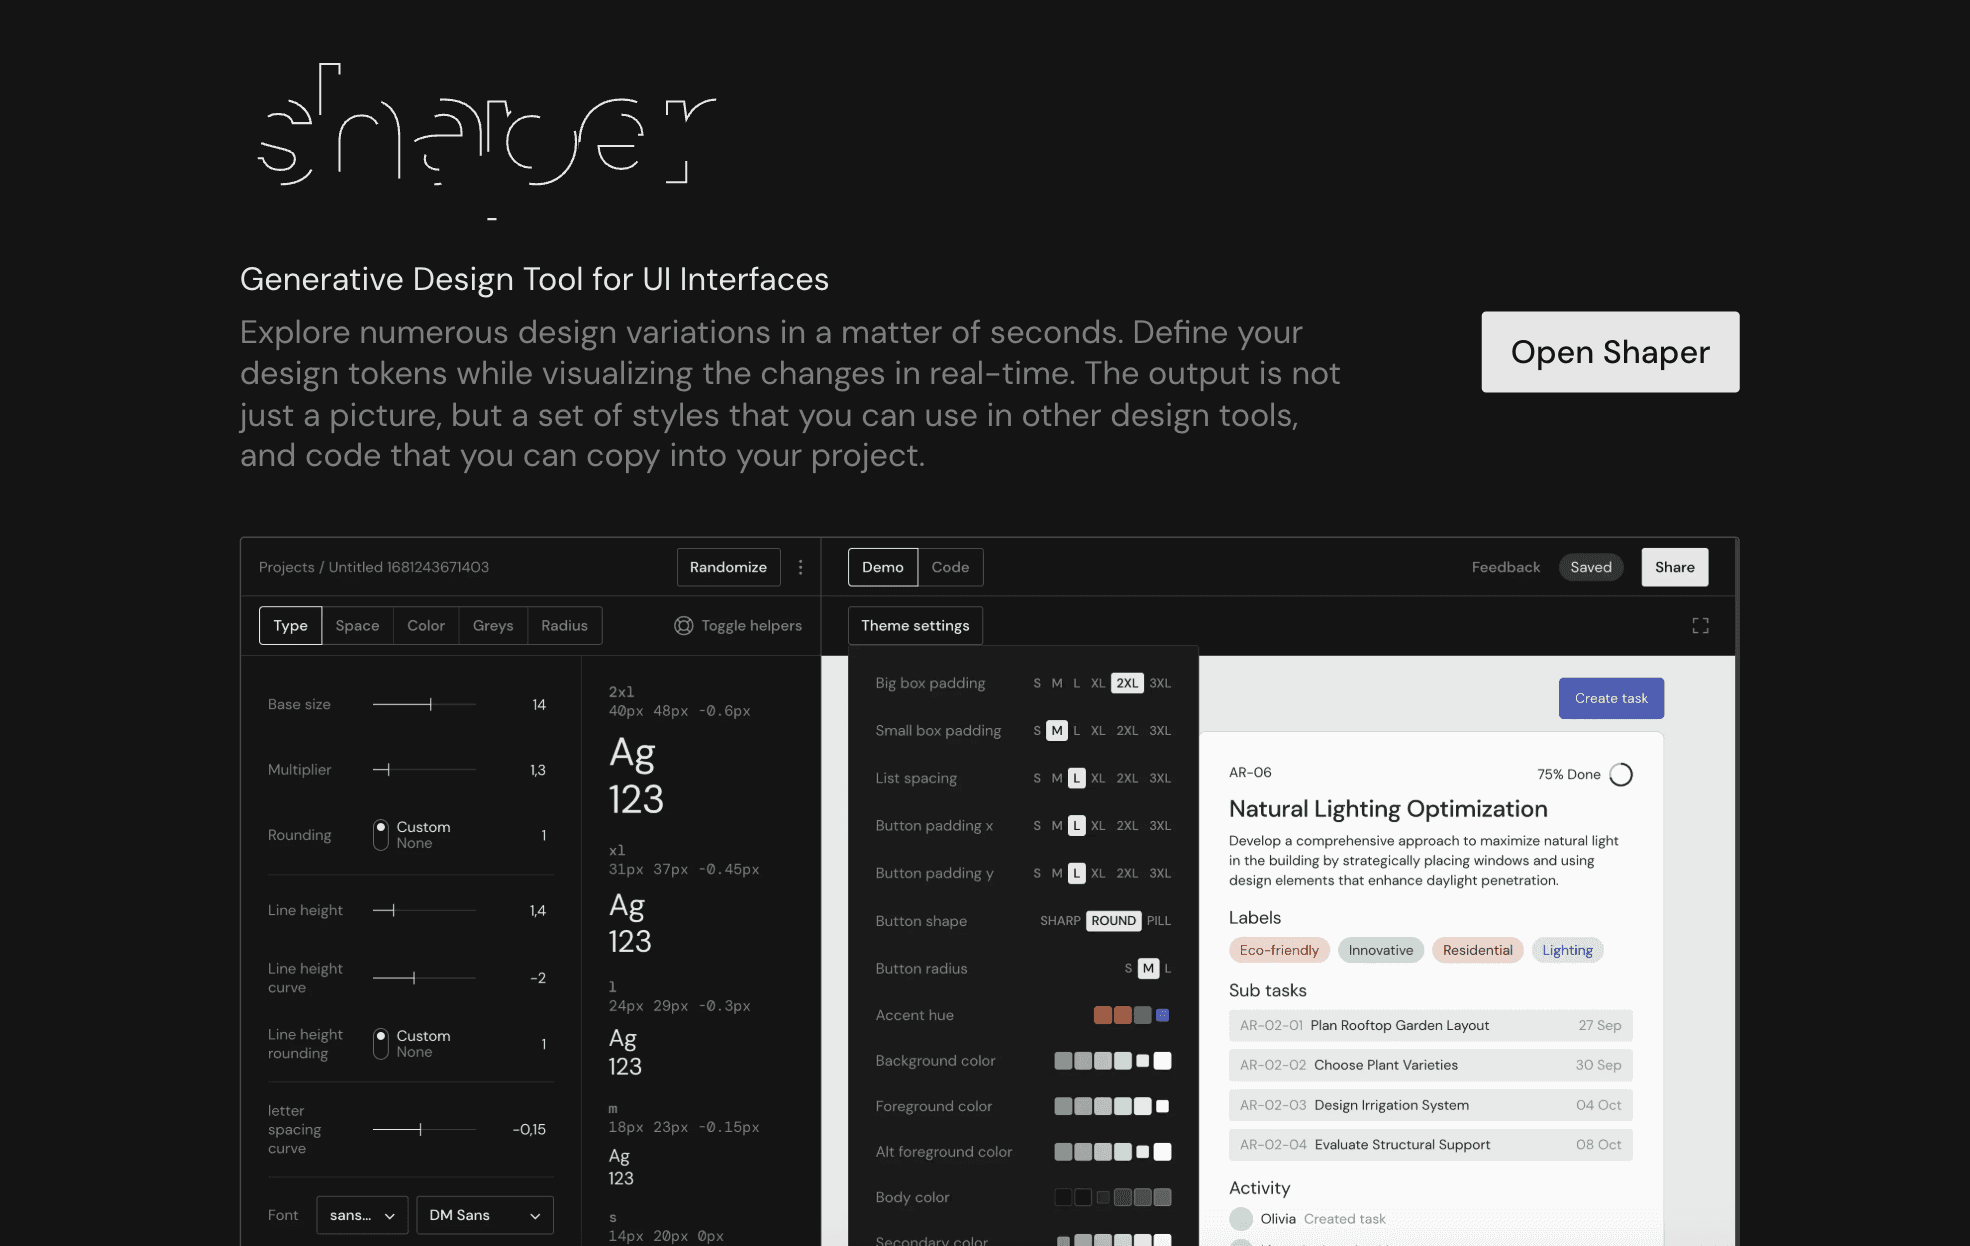Set List spacing to XL
1970x1246 pixels.
(1098, 778)
